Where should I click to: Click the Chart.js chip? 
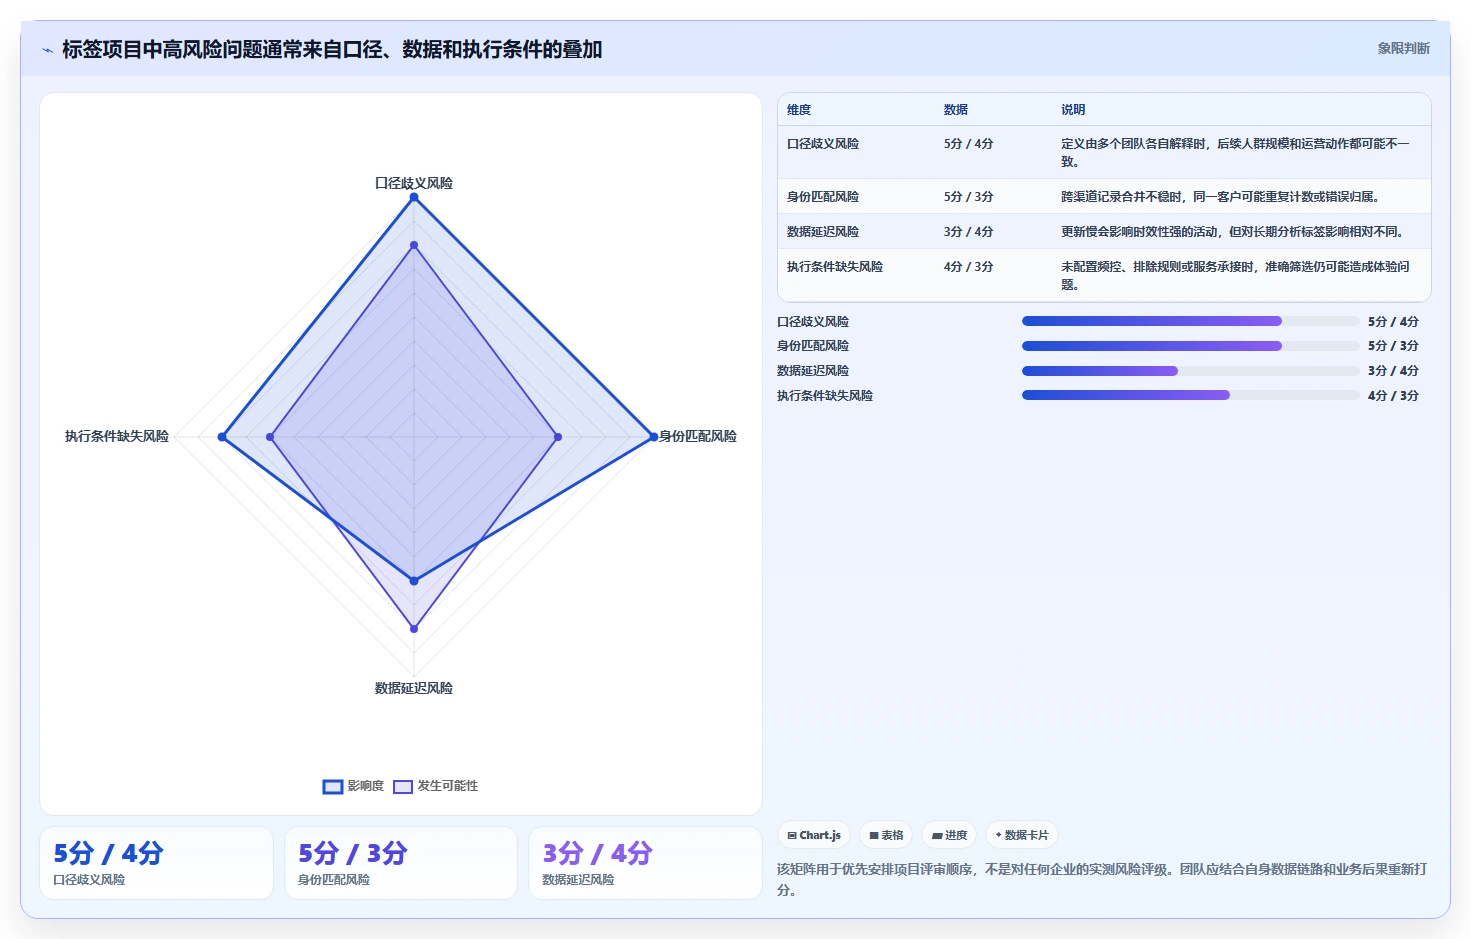tap(814, 835)
